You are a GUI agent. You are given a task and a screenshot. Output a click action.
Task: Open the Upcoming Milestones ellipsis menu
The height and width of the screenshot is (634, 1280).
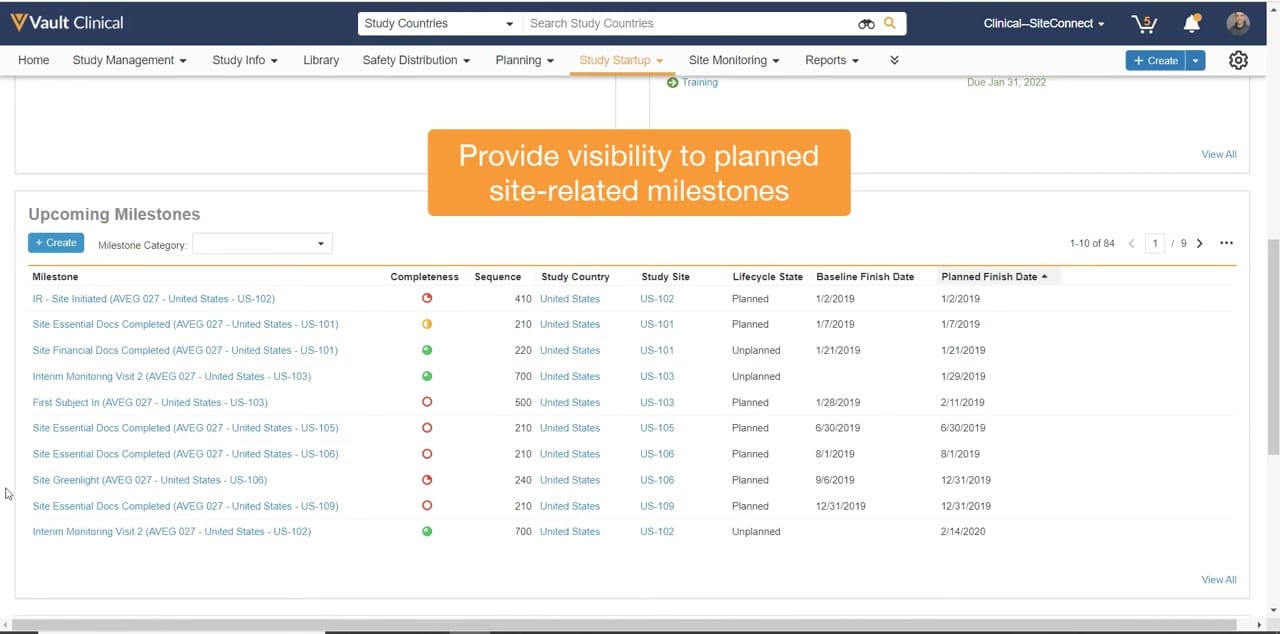pos(1226,243)
